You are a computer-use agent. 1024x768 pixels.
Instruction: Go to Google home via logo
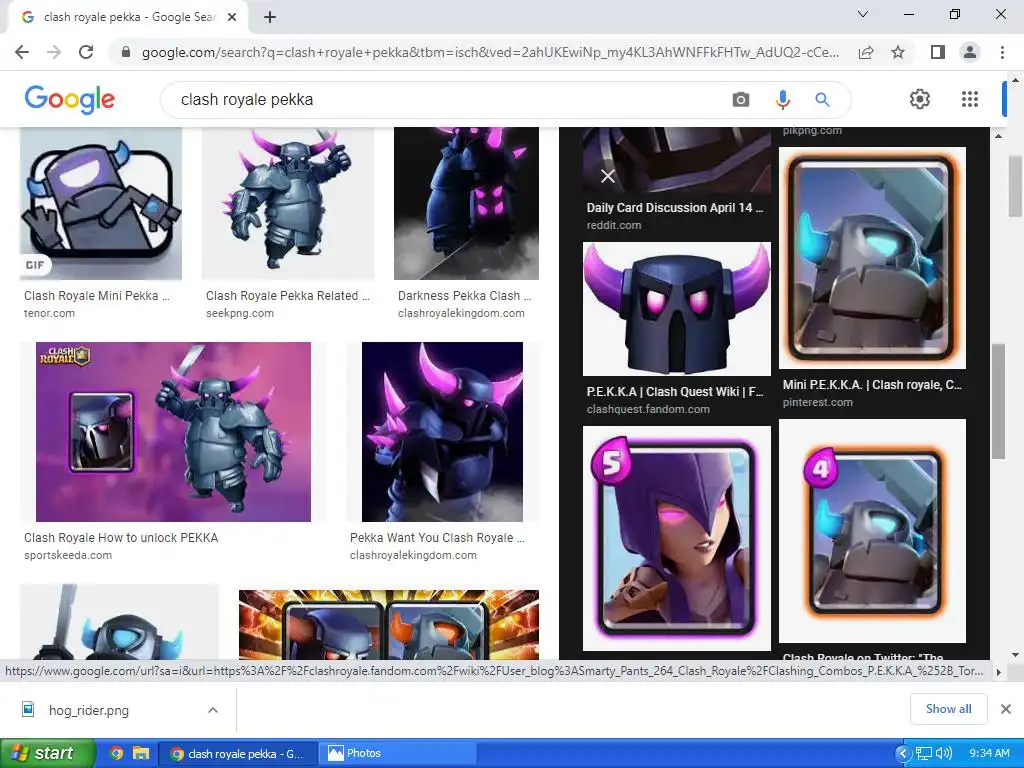[x=70, y=99]
